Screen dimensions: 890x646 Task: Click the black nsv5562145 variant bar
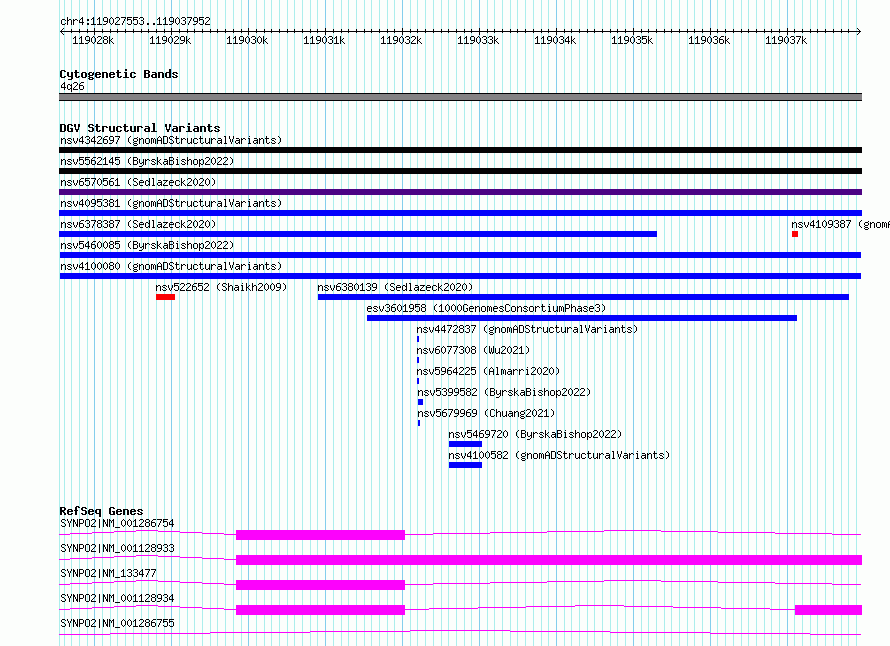point(460,171)
